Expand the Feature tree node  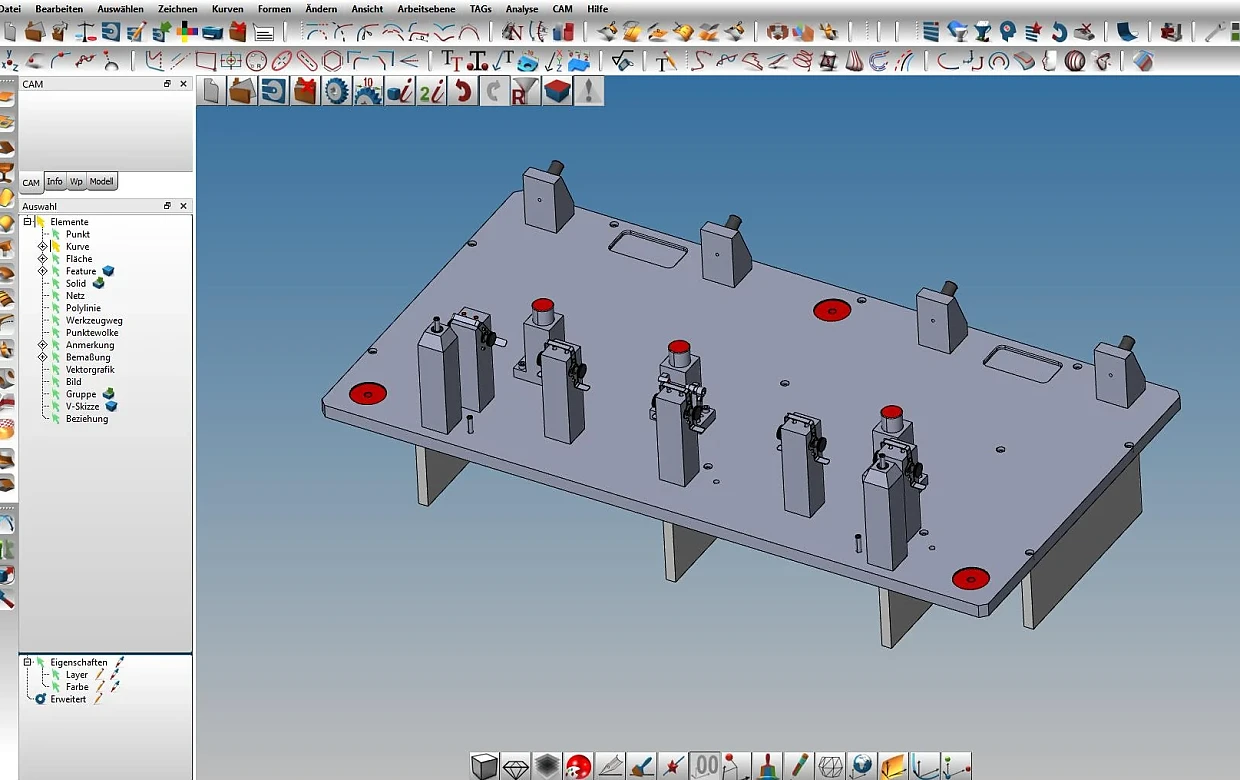pyautogui.click(x=42, y=271)
